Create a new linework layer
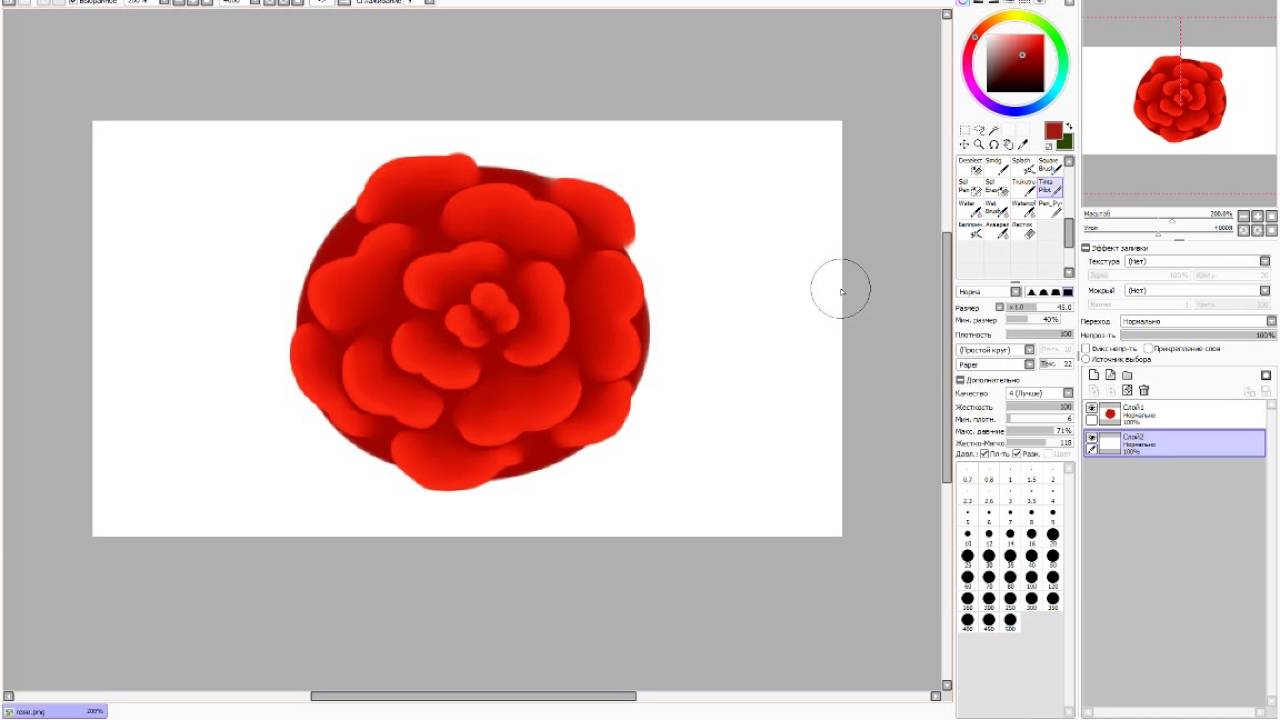Screen dimensions: 1280x720 (1110, 375)
